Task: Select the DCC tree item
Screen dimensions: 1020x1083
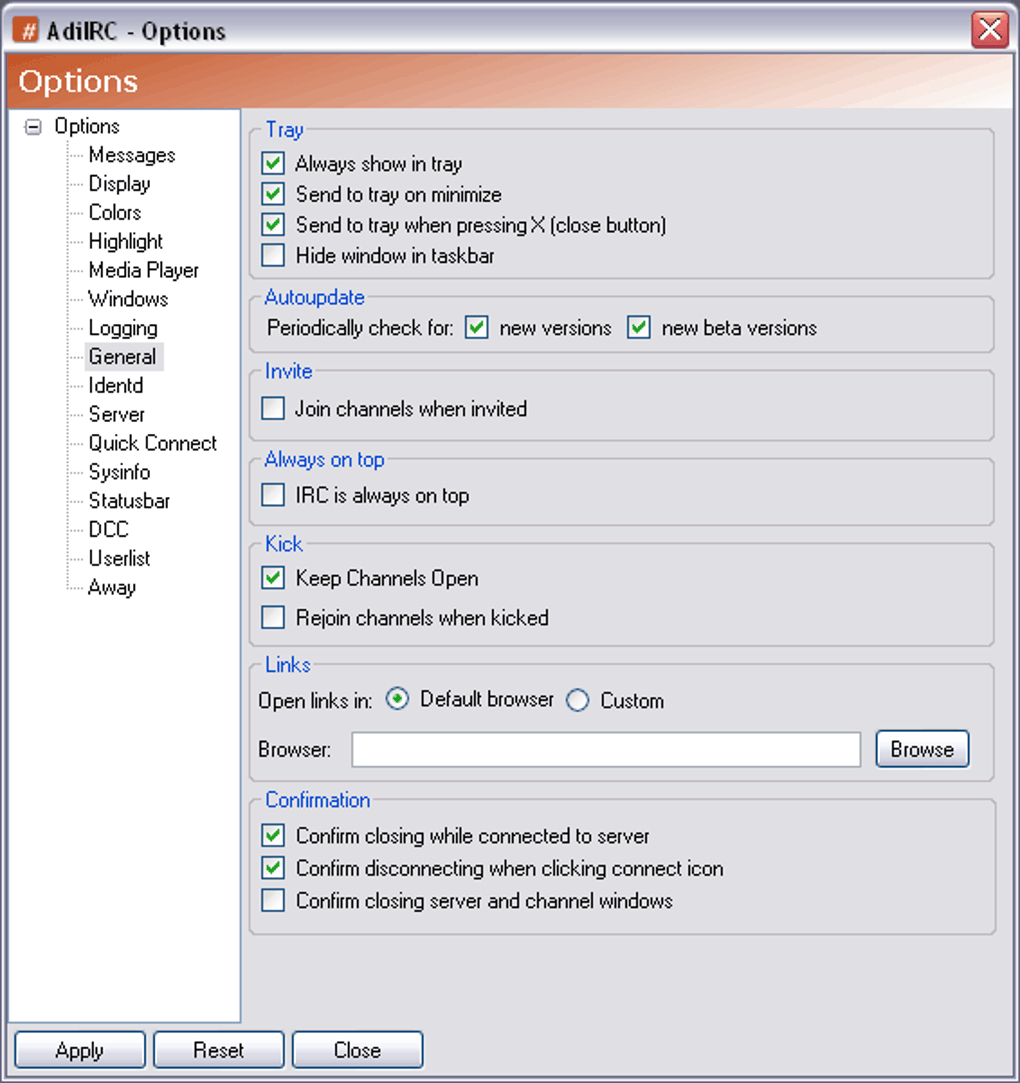Action: coord(108,530)
